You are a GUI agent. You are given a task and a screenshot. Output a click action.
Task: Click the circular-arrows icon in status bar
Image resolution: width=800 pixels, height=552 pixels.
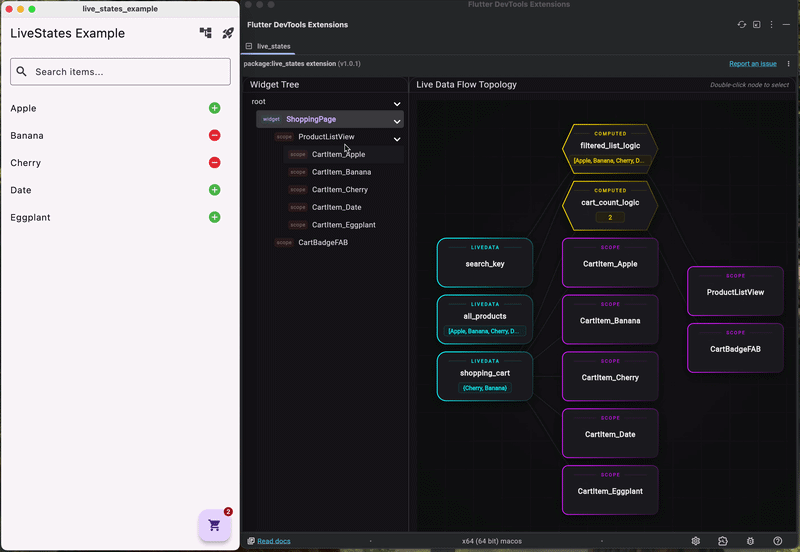pyautogui.click(x=723, y=541)
